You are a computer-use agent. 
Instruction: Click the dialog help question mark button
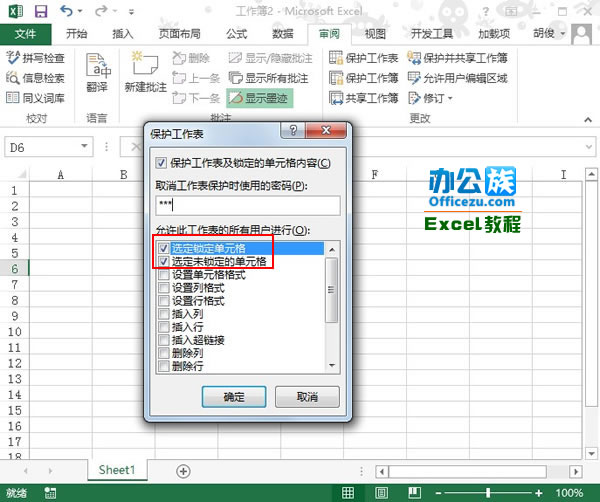tap(293, 130)
